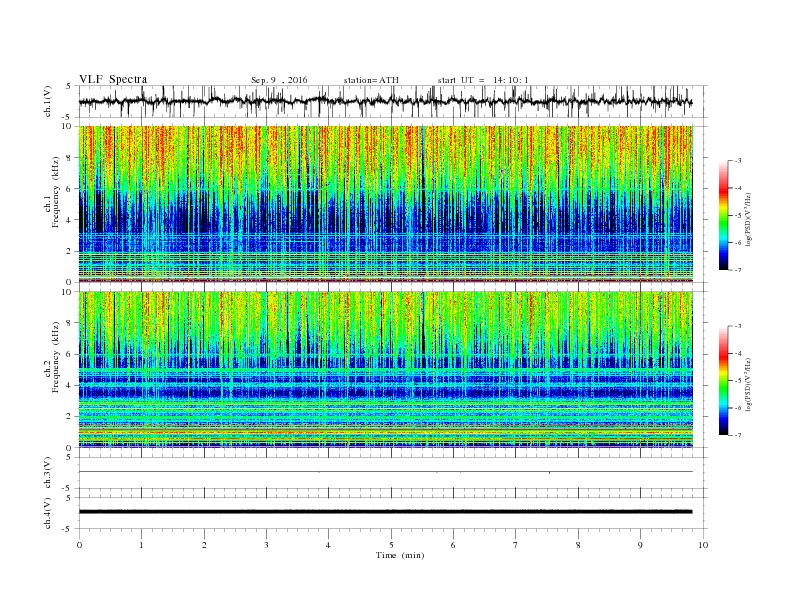Click the "-3" label on upper color bar

tap(738, 161)
